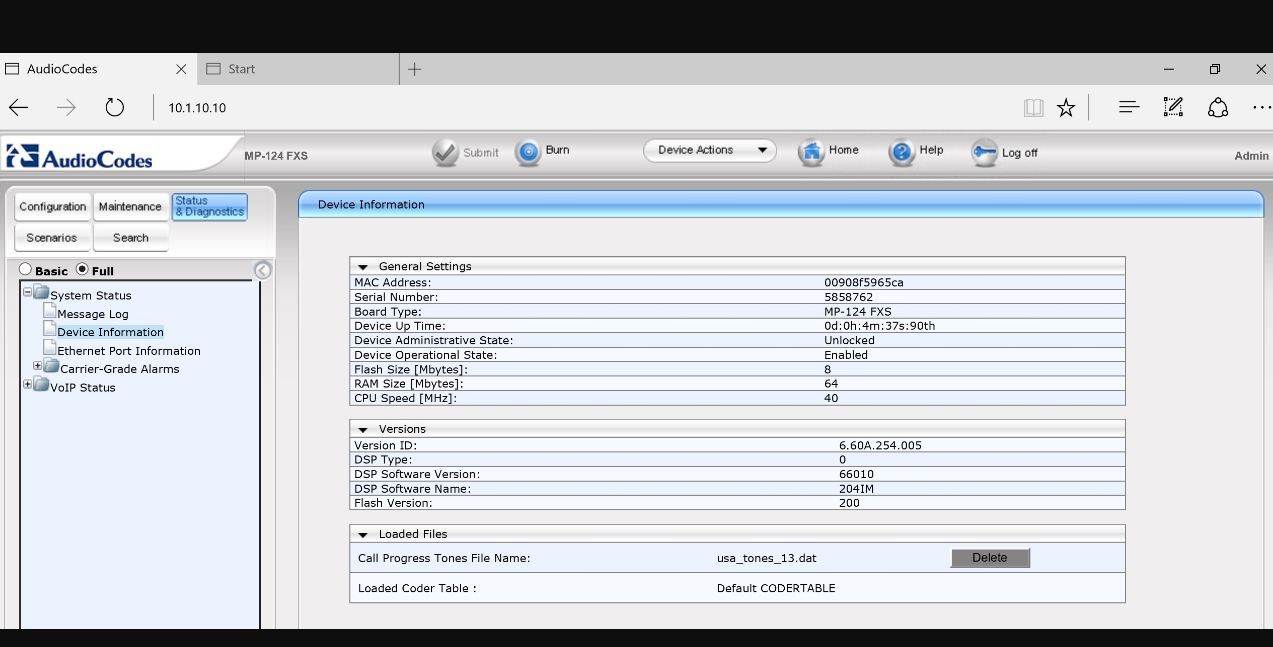The width and height of the screenshot is (1273, 647).
Task: Click the Log off key icon
Action: [x=985, y=152]
